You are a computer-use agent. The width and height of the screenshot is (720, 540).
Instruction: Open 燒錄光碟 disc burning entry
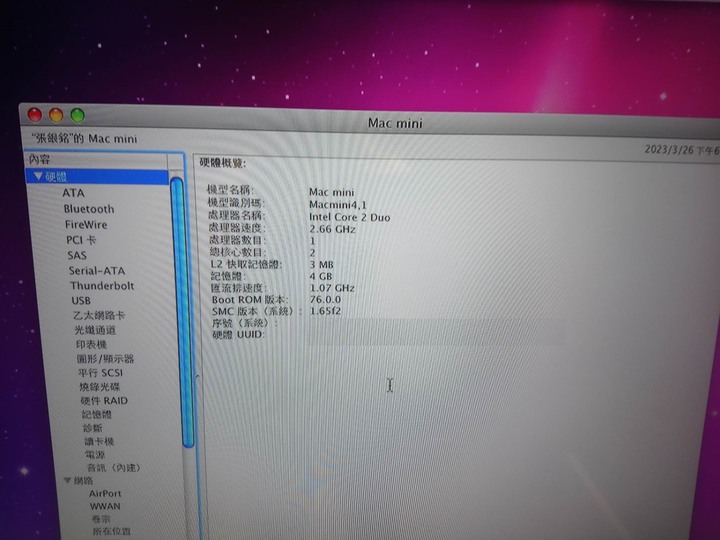coord(100,387)
